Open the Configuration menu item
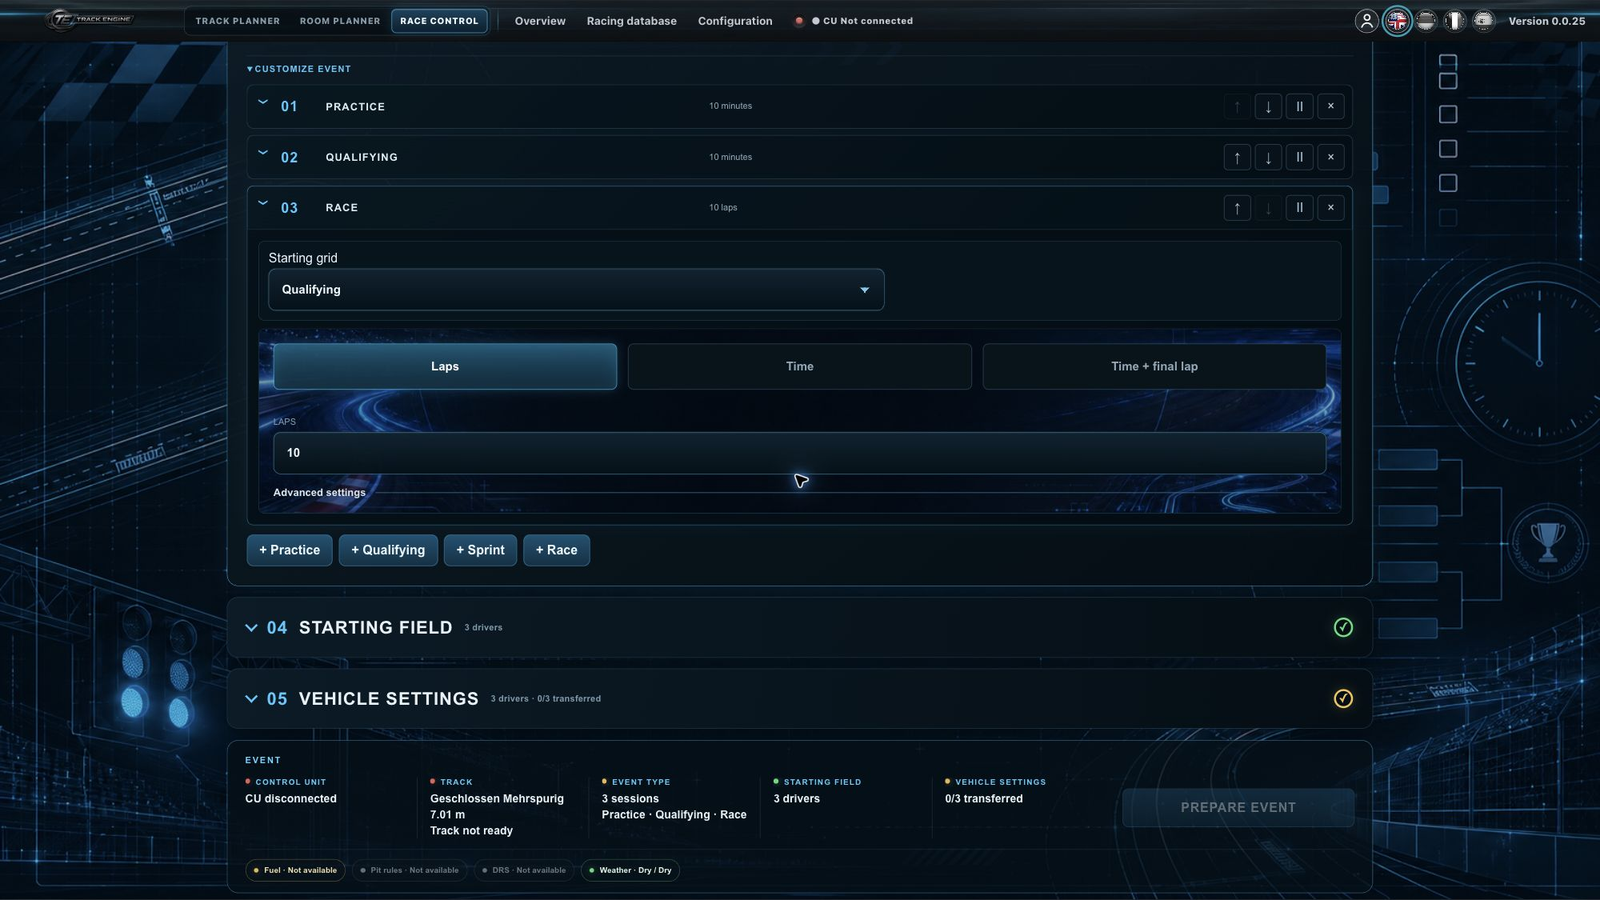Viewport: 1600px width, 900px height. coord(735,21)
